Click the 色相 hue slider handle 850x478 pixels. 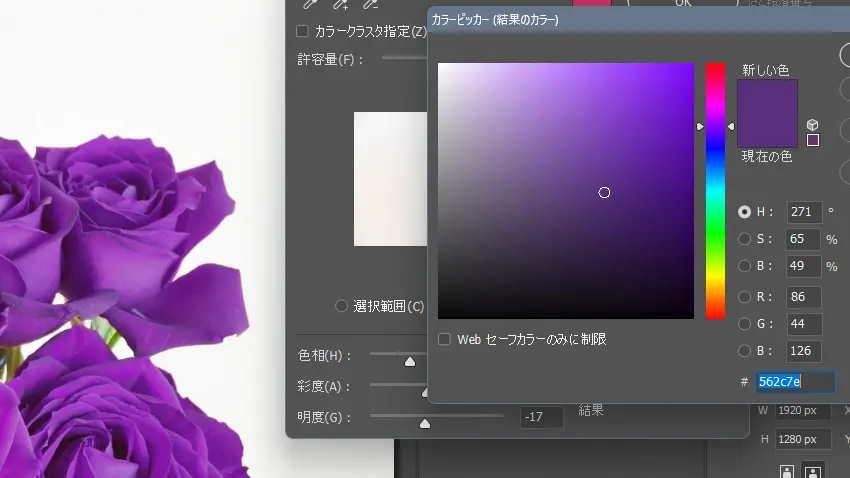point(410,361)
